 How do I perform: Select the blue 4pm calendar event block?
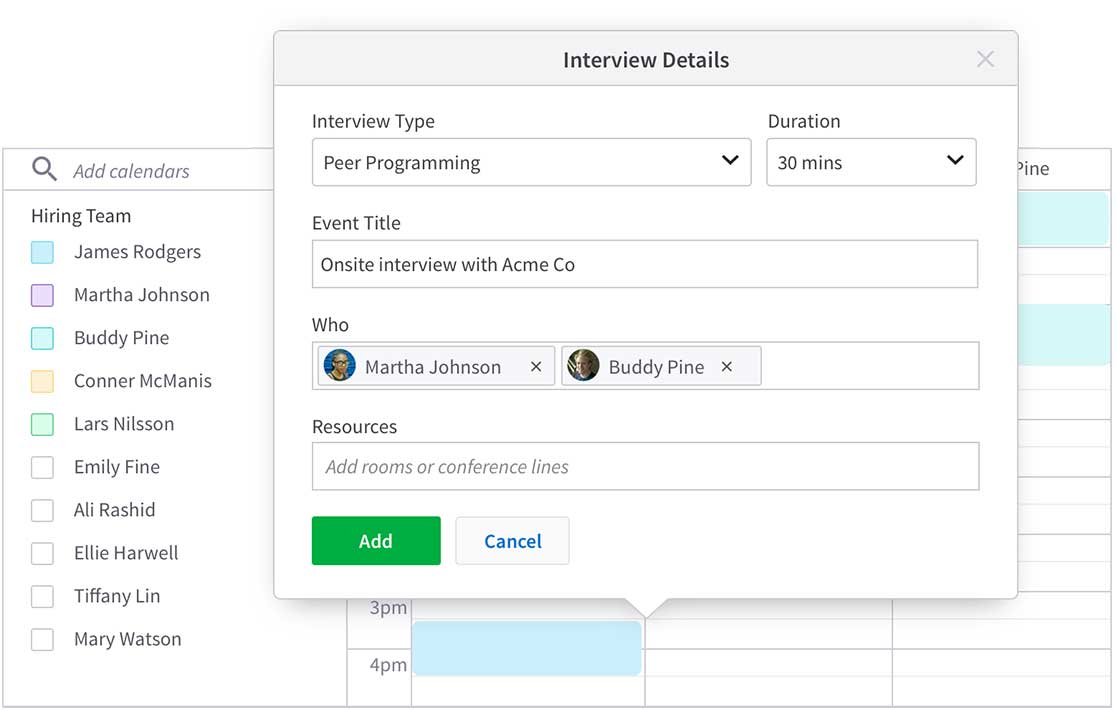[x=526, y=648]
